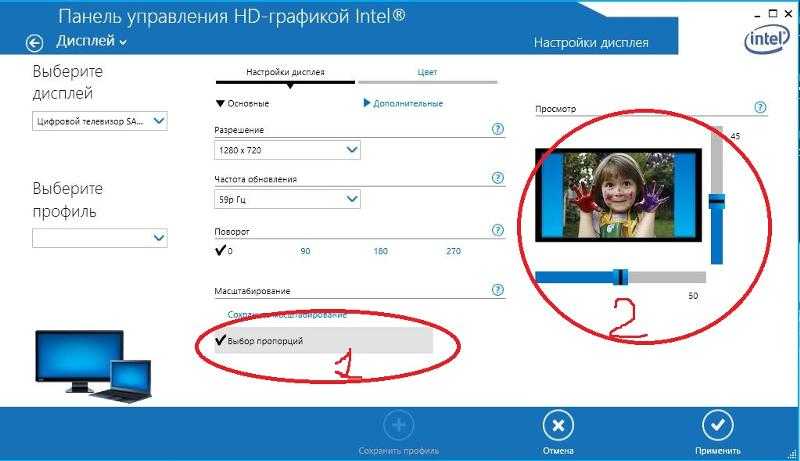Close the Intel control panel window
800x461 pixels.
[789, 14]
